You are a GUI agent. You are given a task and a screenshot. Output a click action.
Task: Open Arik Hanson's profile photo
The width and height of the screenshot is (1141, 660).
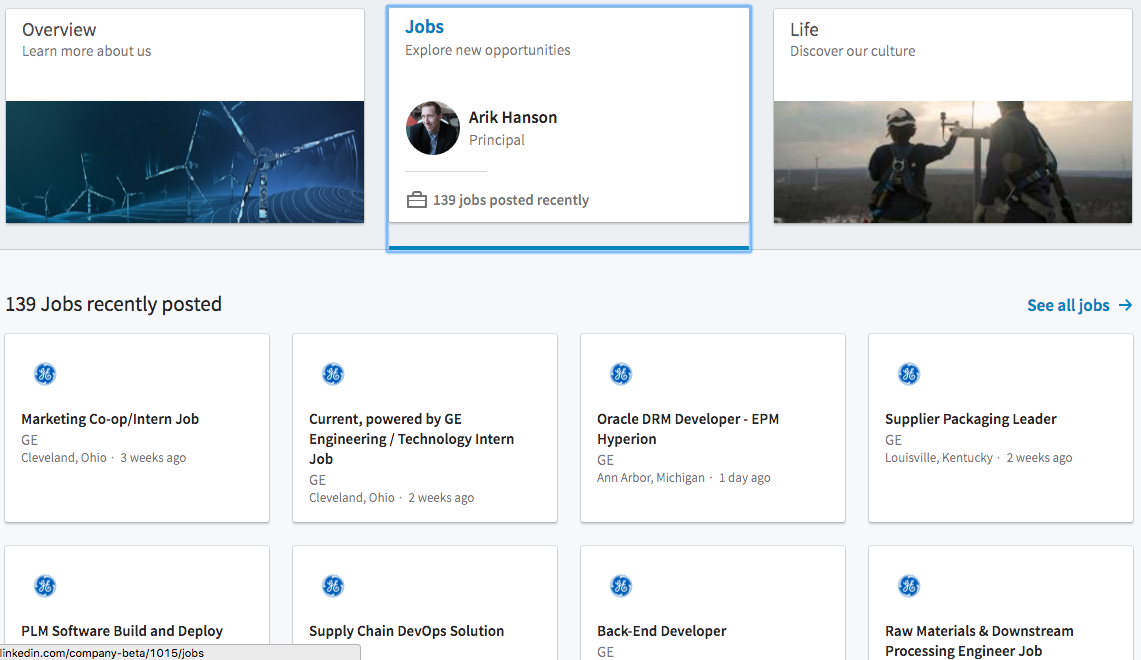[x=433, y=128]
